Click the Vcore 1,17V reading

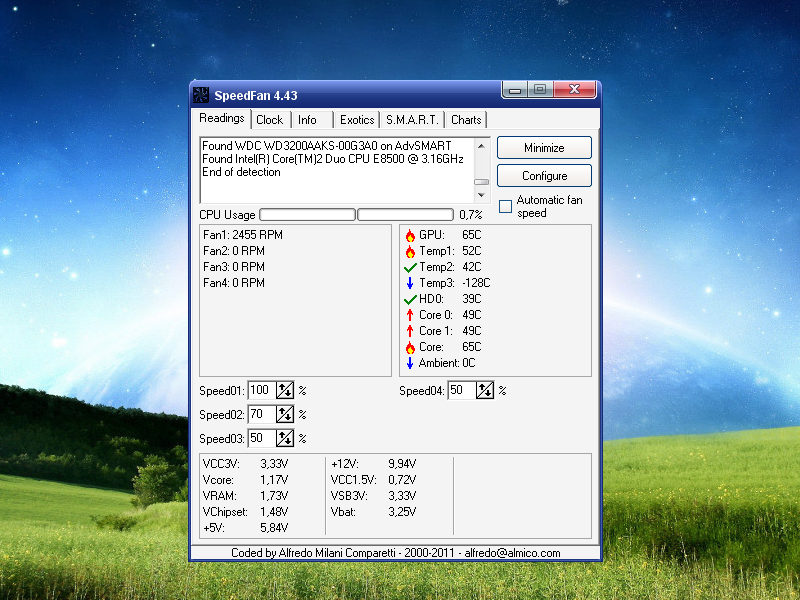click(x=245, y=480)
